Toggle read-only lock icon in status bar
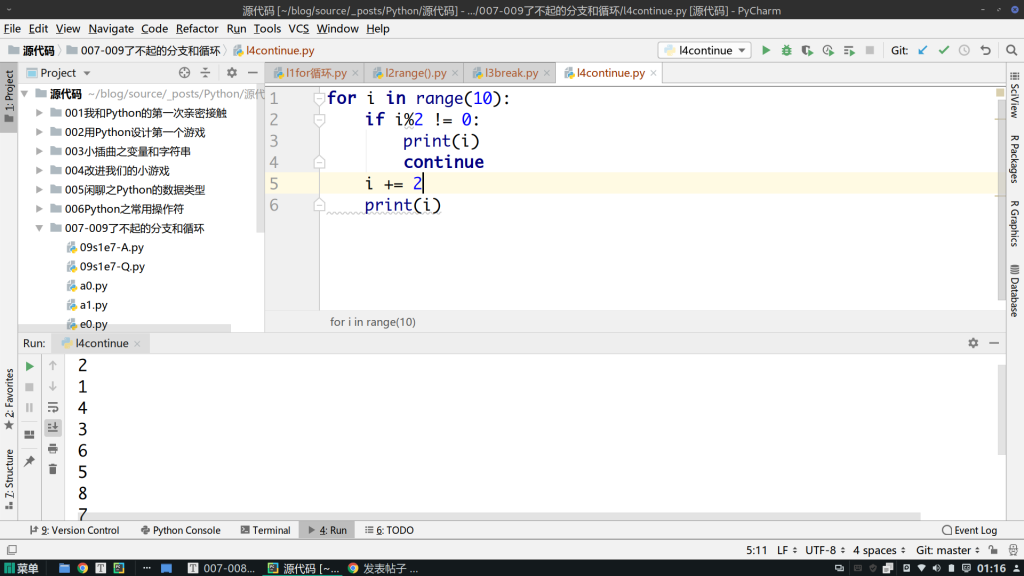 tap(993, 550)
